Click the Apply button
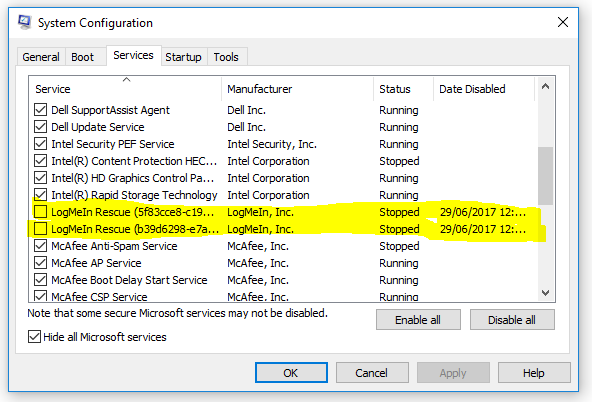Viewport: 592px width, 402px height. click(x=453, y=373)
